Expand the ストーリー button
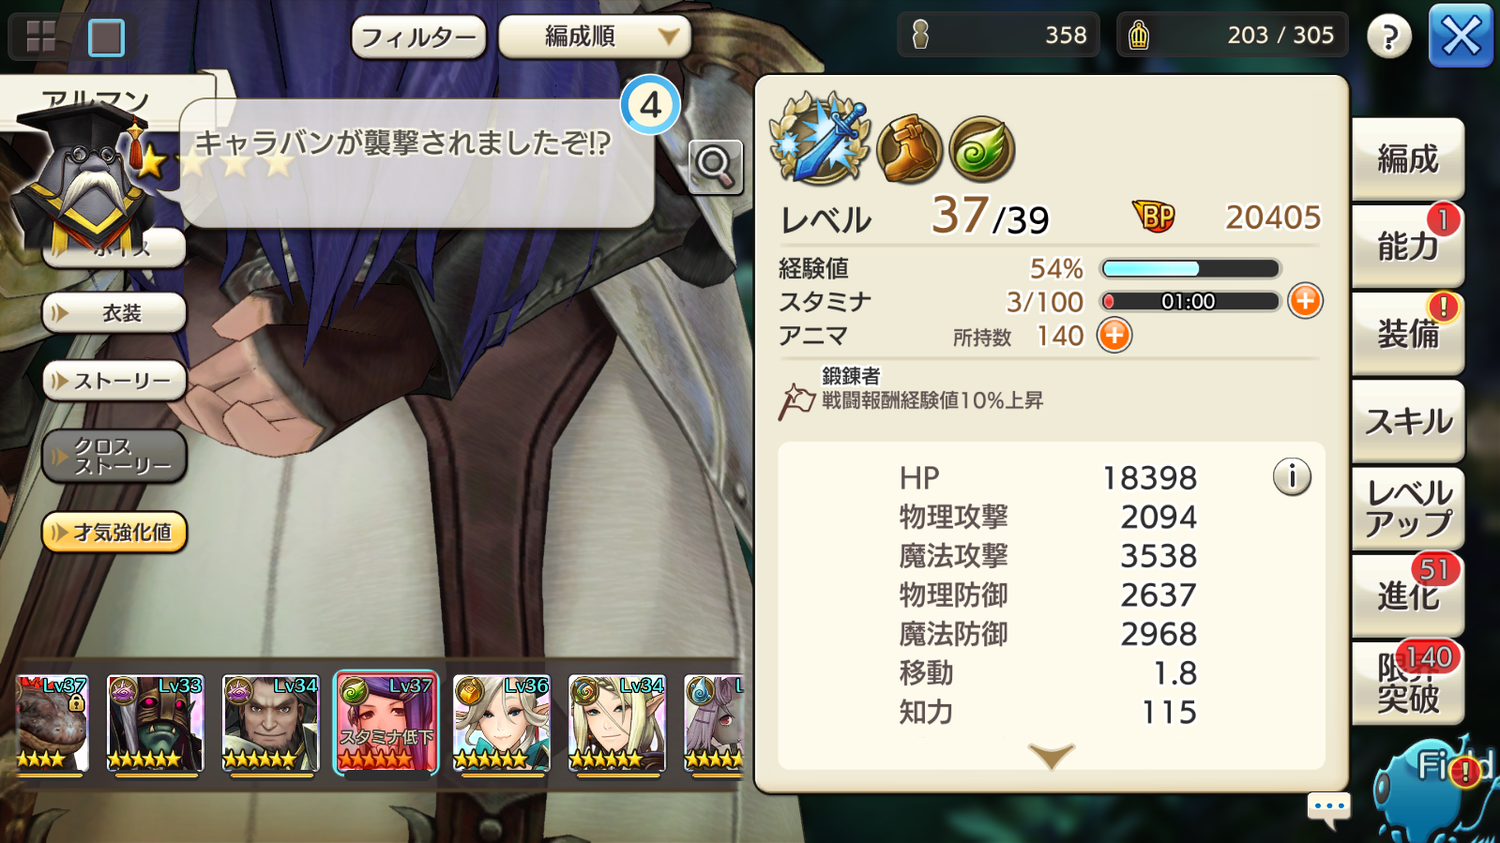The image size is (1500, 843). click(x=114, y=381)
